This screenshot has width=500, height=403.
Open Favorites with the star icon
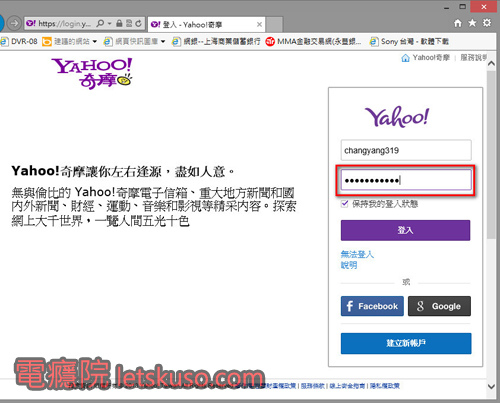click(x=472, y=23)
